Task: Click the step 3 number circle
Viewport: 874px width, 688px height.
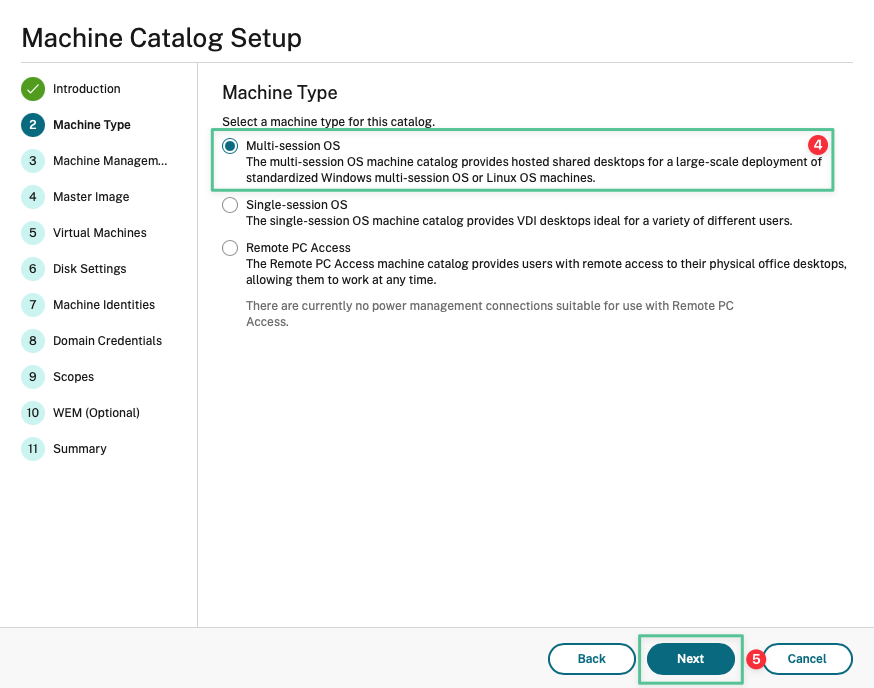Action: pos(33,161)
